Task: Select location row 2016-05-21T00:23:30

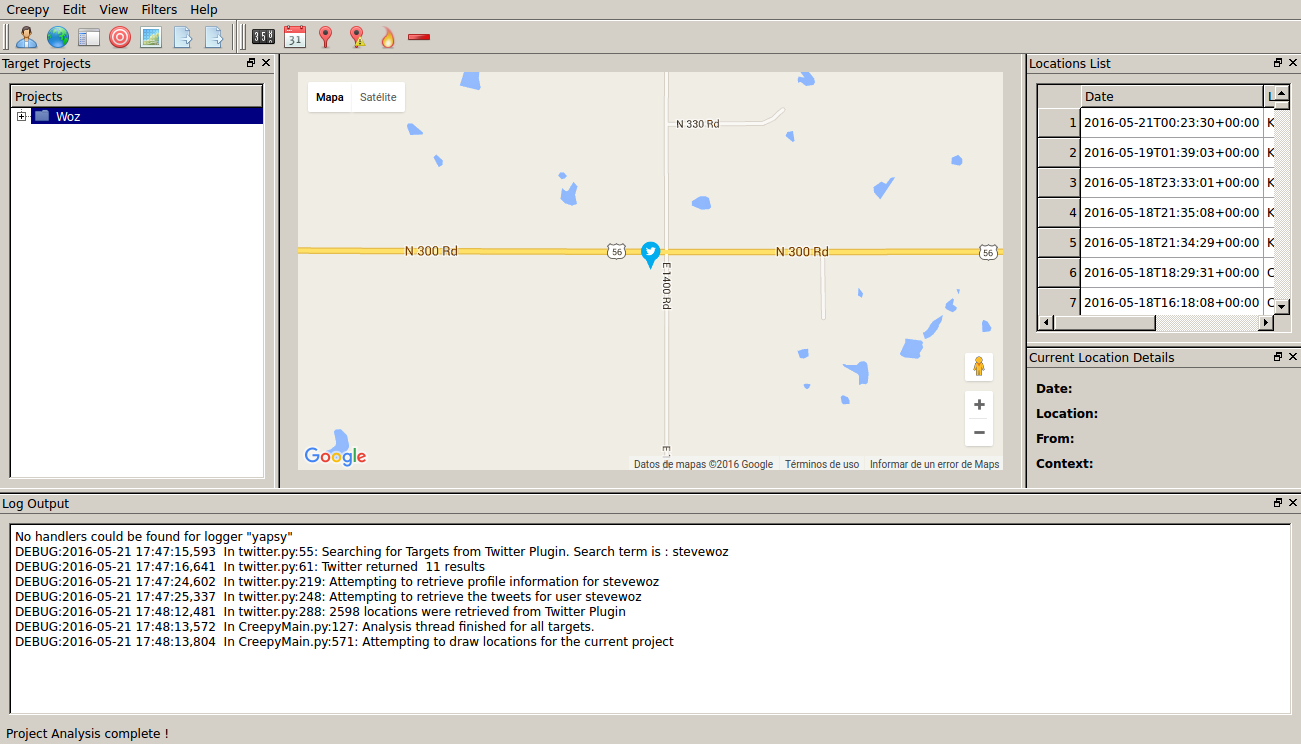Action: click(1172, 122)
